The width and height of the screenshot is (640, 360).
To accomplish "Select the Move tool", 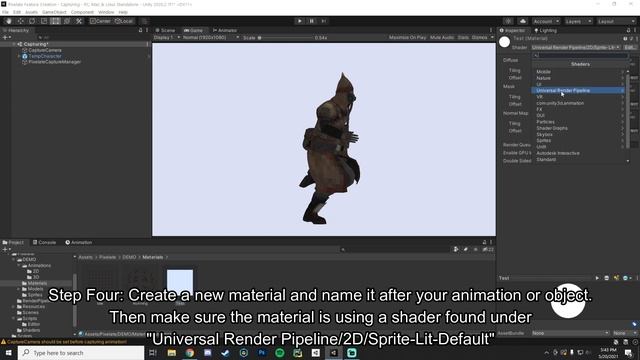I will pos(20,21).
